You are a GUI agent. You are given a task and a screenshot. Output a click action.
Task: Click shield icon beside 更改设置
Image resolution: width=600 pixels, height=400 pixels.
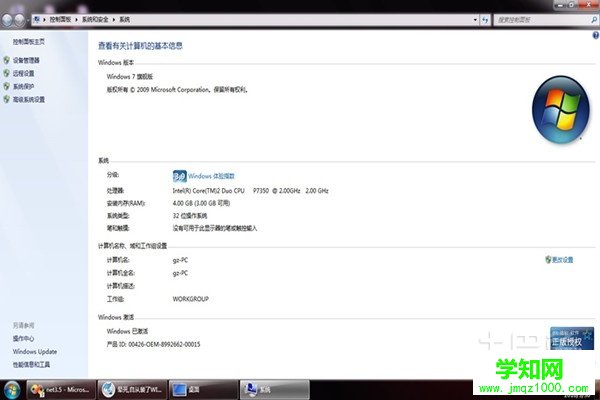(x=548, y=260)
